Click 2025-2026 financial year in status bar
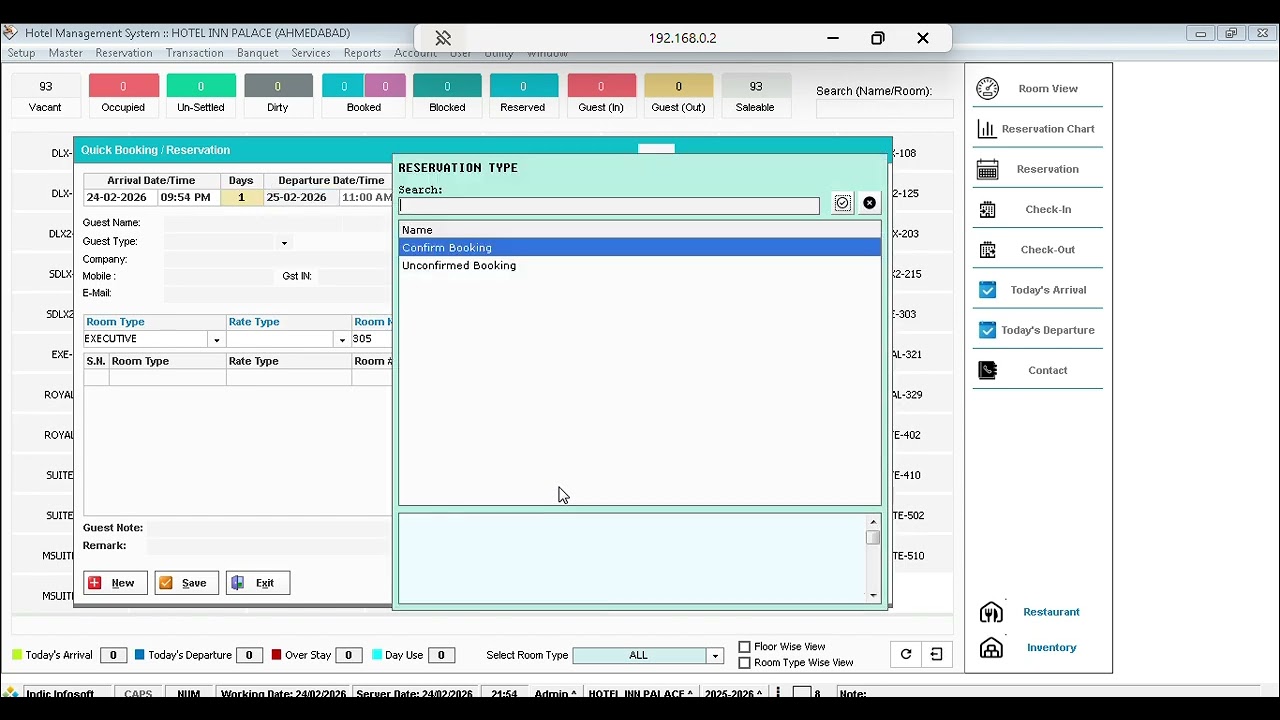 click(733, 694)
